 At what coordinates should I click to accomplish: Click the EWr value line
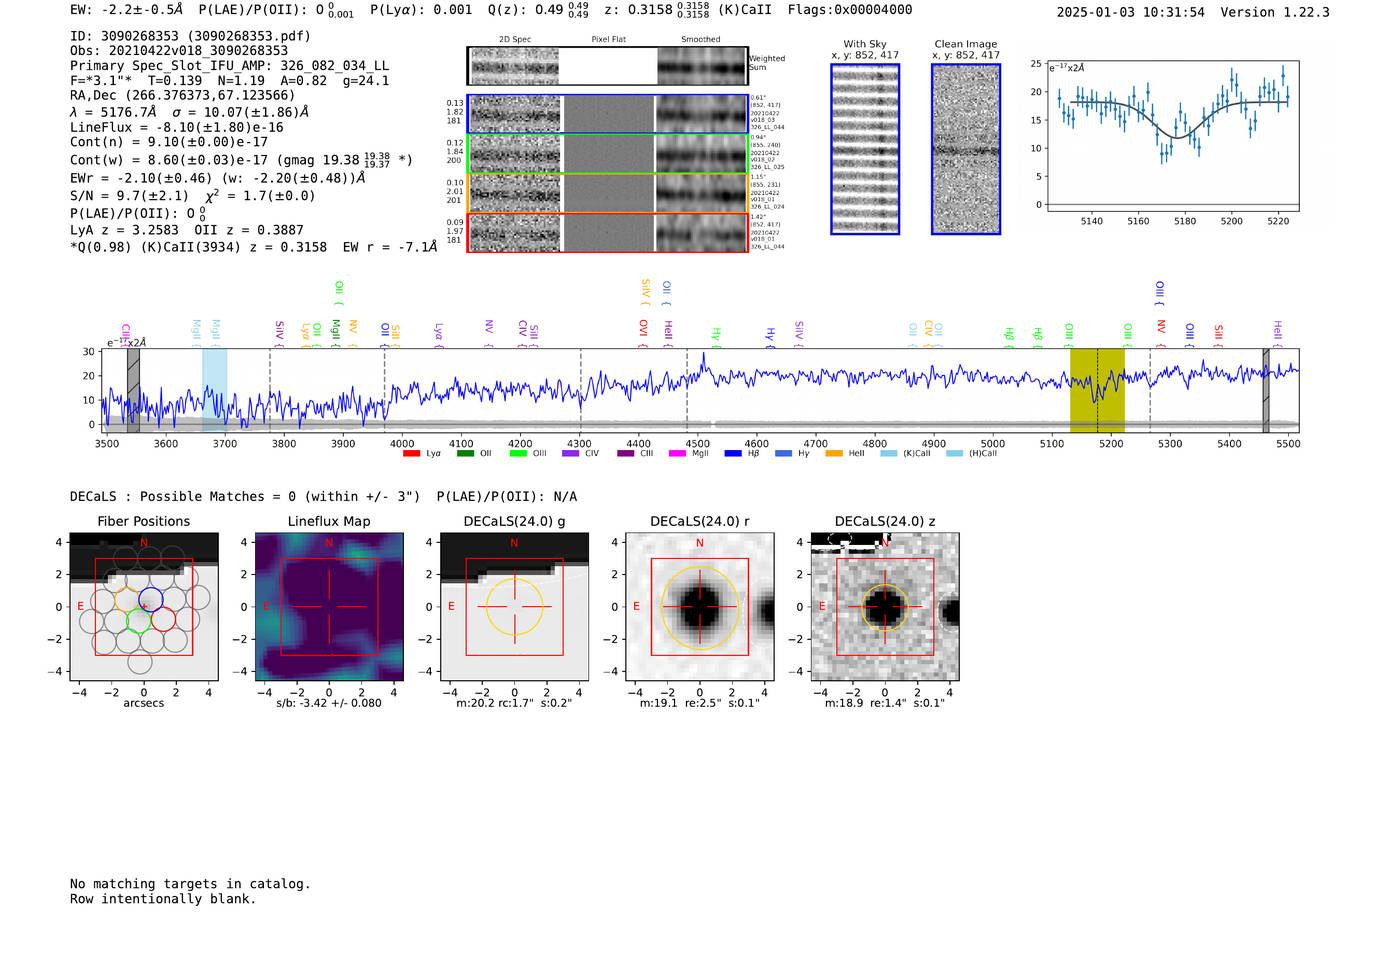[x=217, y=178]
